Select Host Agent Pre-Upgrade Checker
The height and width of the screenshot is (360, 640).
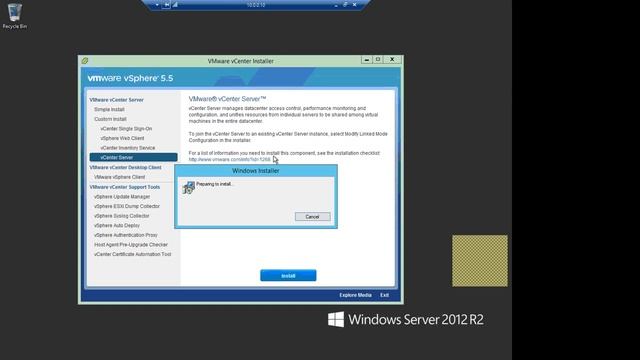[x=131, y=244]
